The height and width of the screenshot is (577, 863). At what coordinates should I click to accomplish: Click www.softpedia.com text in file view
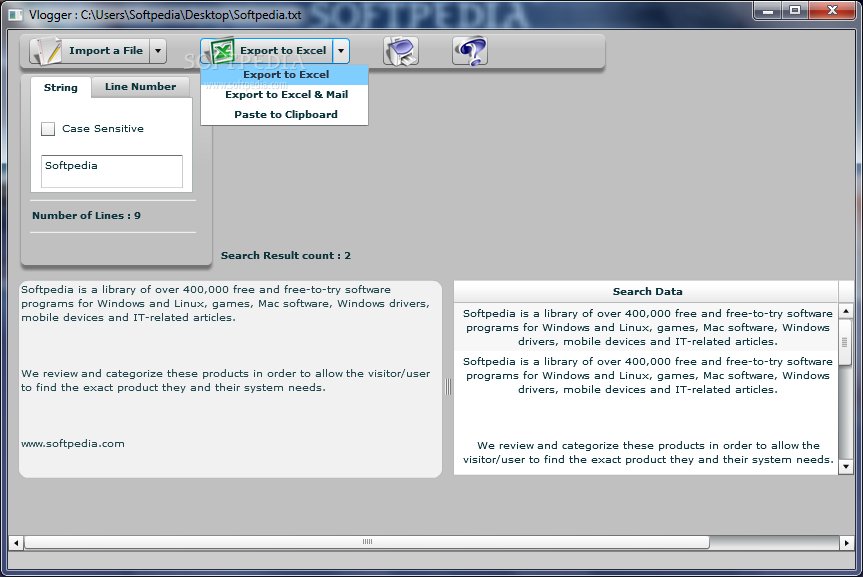73,444
